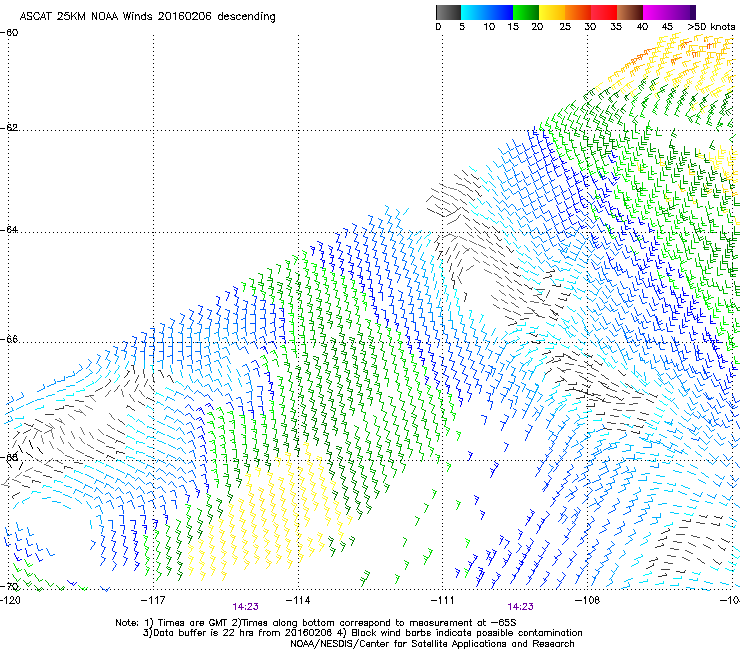This screenshot has width=740, height=650.
Task: Click the '-64' latitude label
Action: click(x=9, y=230)
